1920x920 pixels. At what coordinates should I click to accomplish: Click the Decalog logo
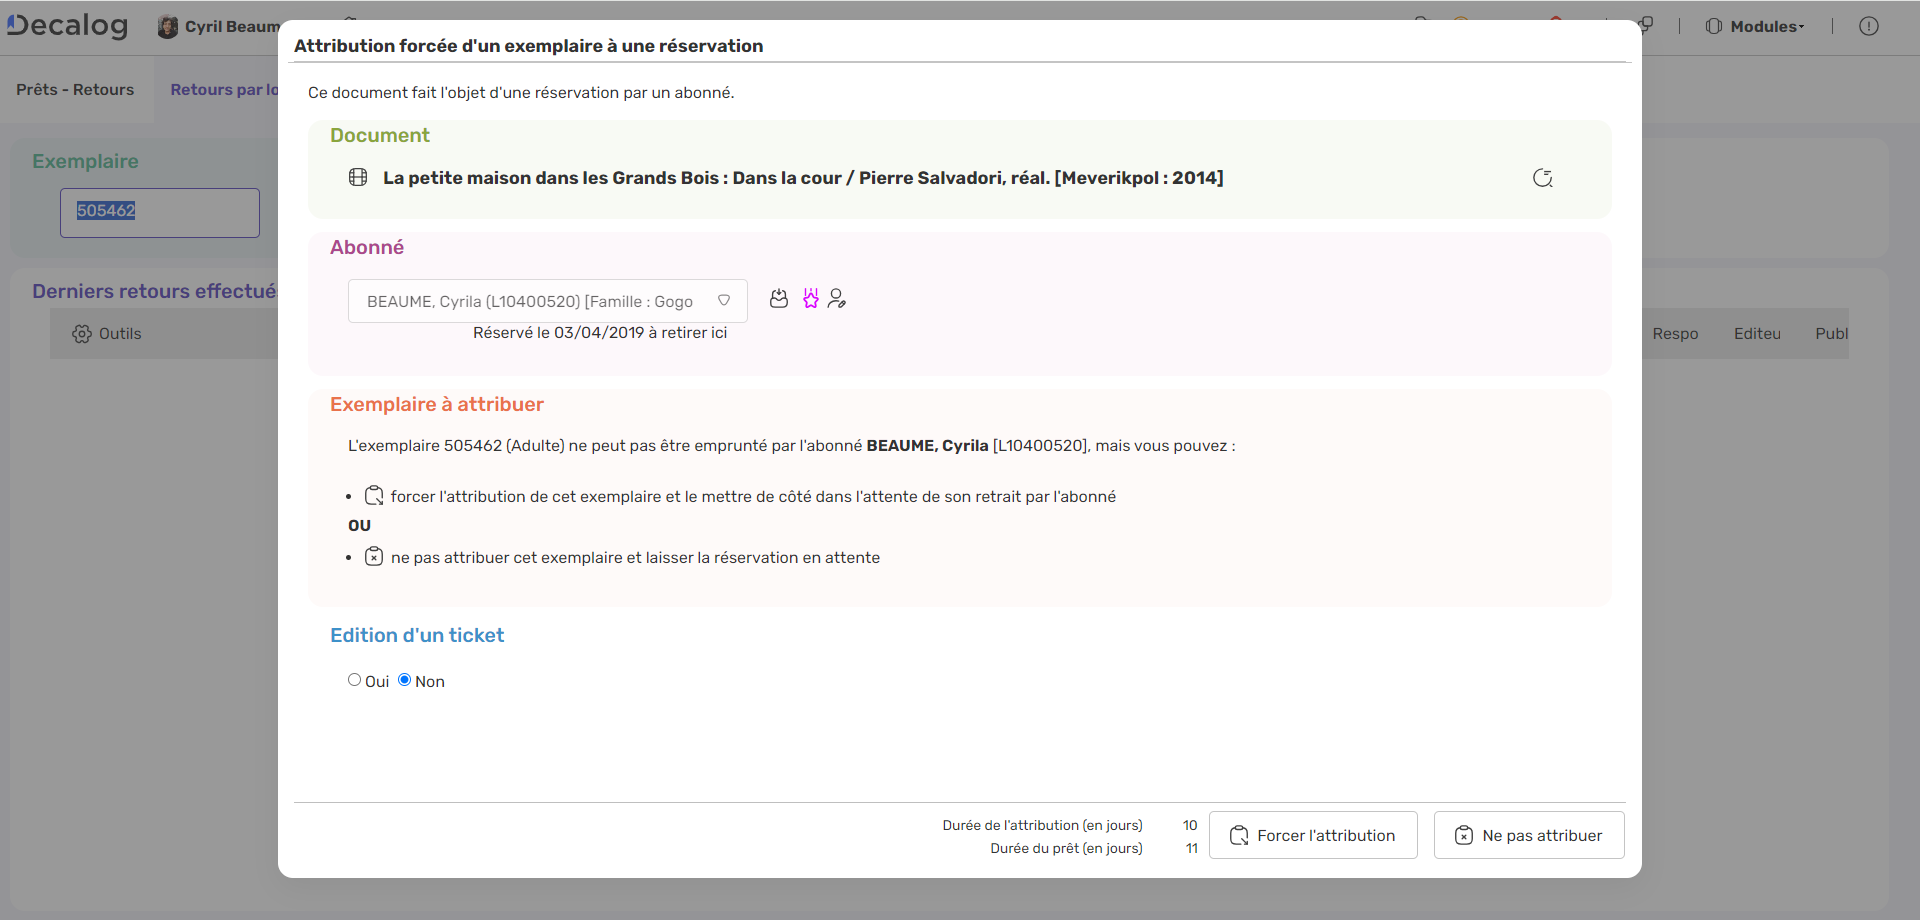[68, 26]
